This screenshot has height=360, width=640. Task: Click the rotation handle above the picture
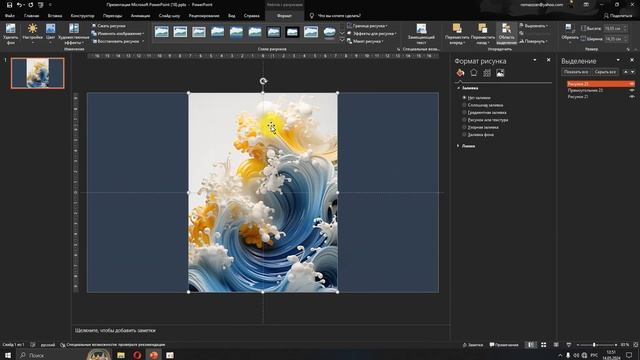pyautogui.click(x=263, y=81)
